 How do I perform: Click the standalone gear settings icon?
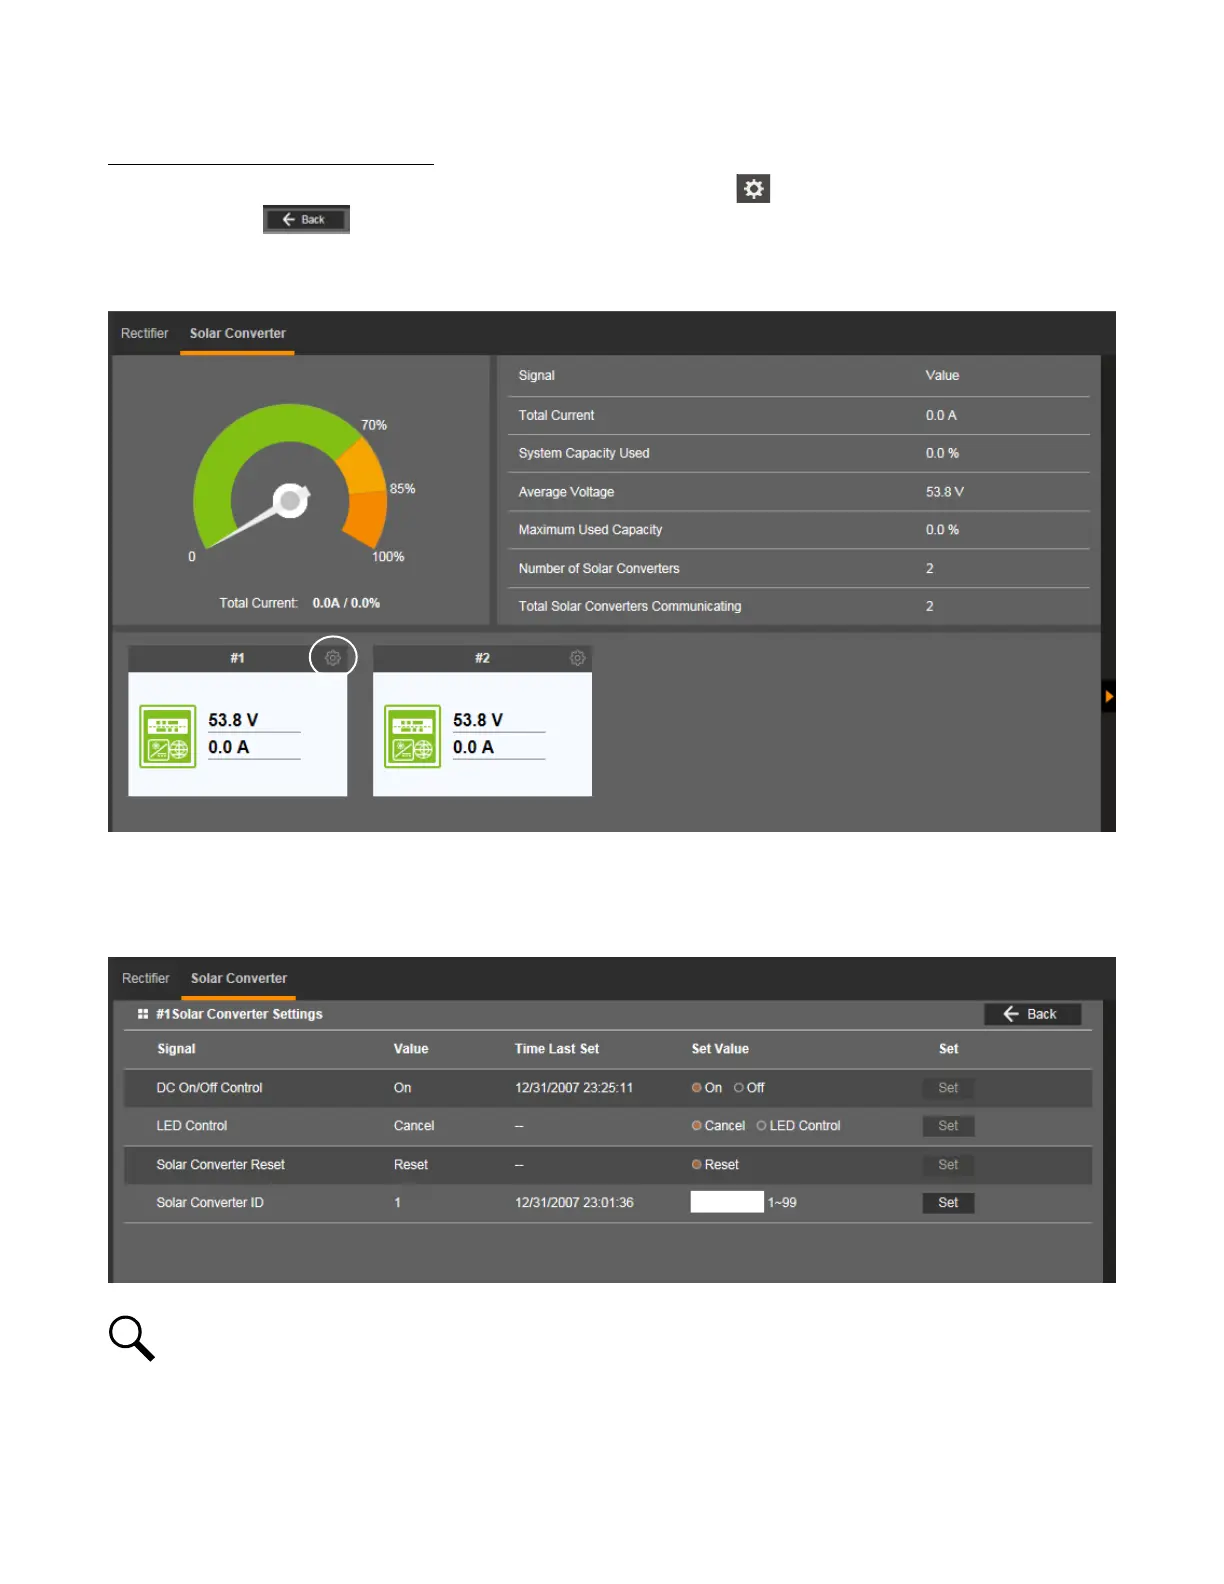coord(753,188)
